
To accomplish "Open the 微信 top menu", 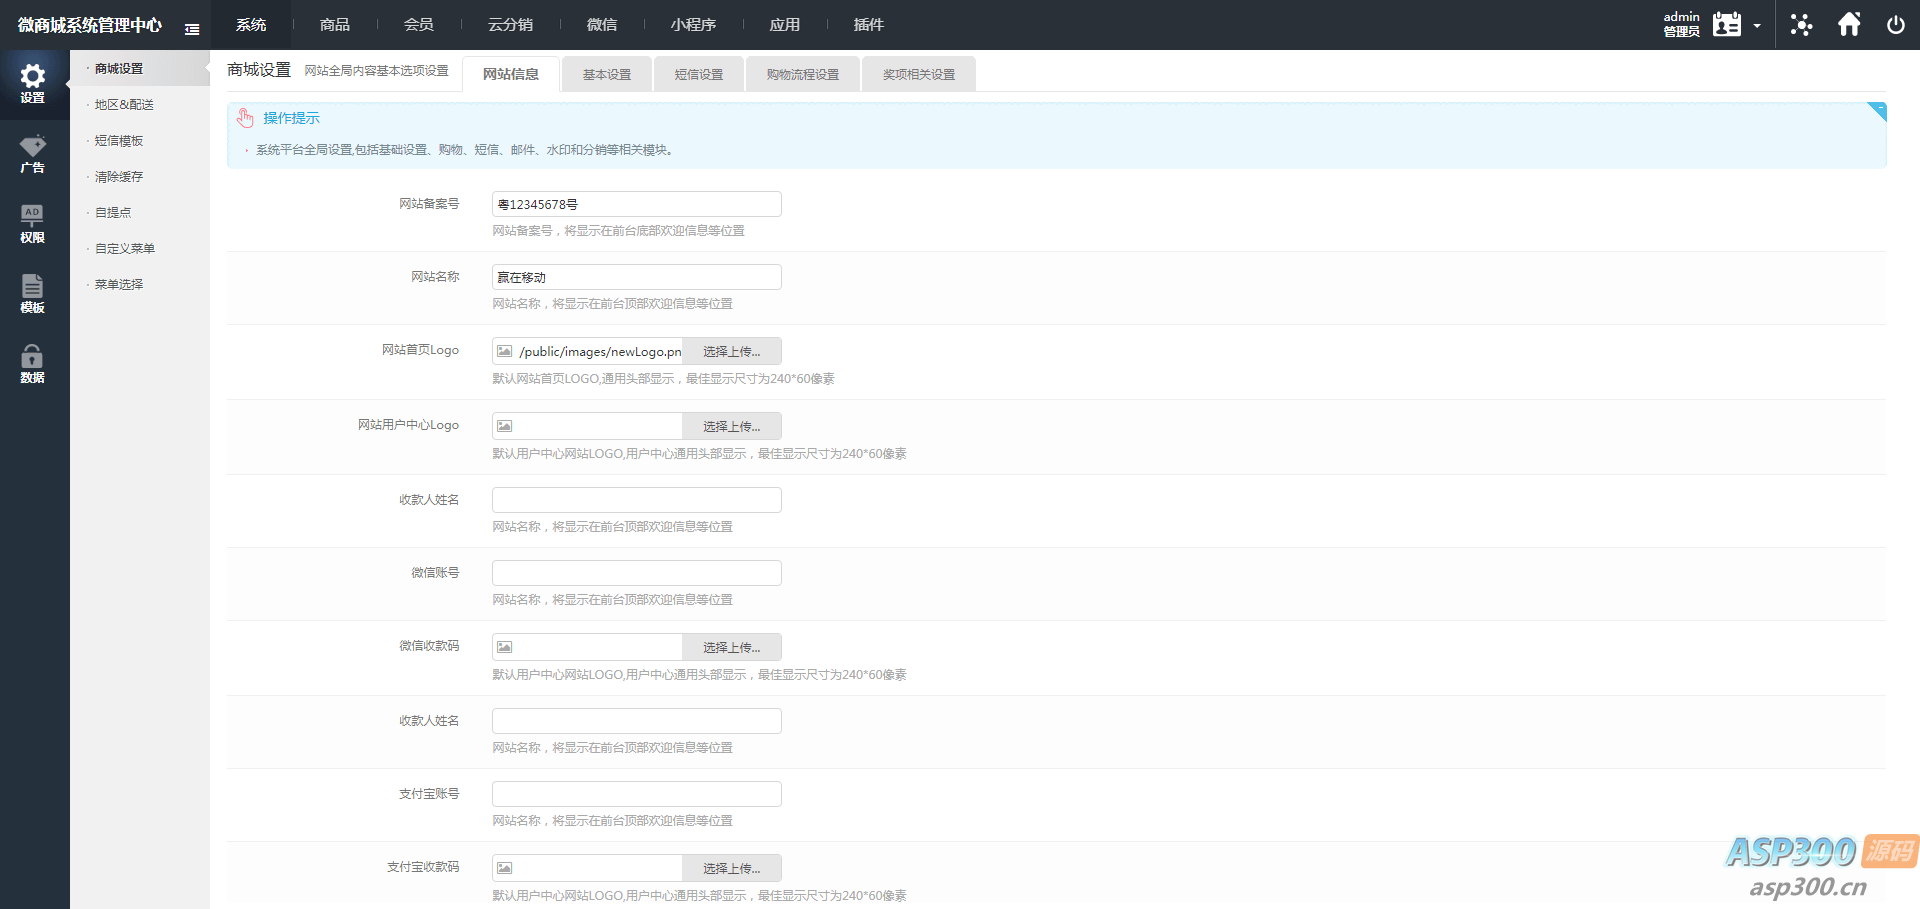I will (x=602, y=25).
